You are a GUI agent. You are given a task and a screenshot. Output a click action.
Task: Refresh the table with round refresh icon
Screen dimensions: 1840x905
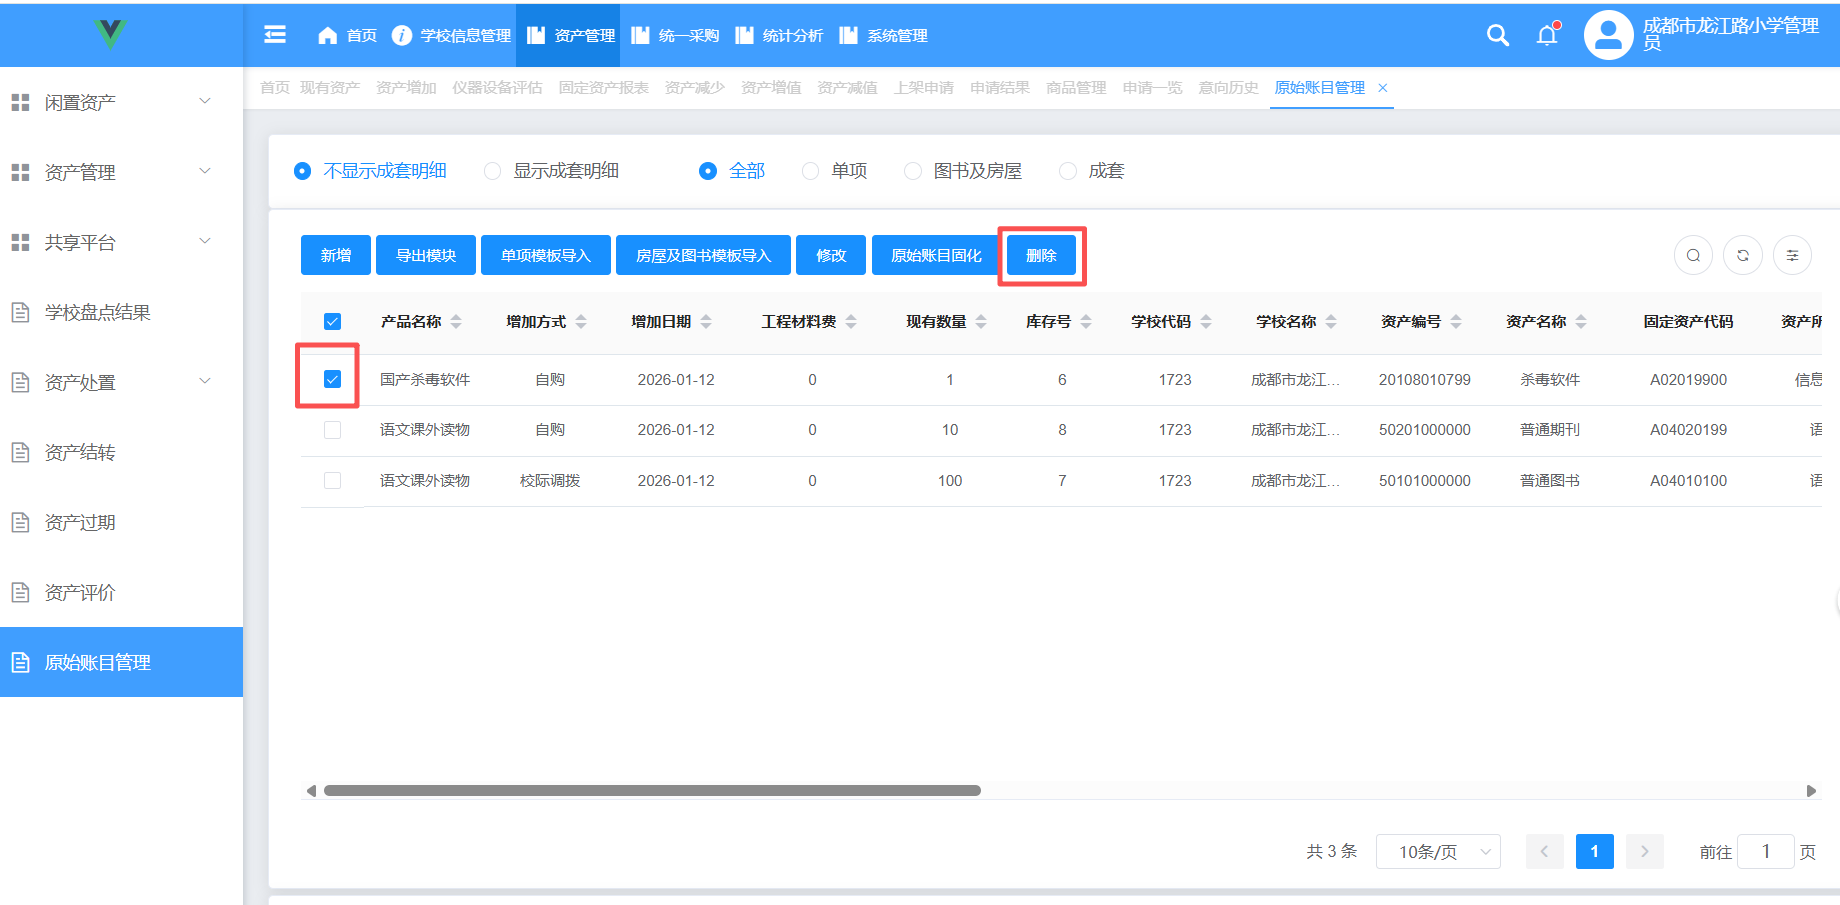click(1743, 256)
